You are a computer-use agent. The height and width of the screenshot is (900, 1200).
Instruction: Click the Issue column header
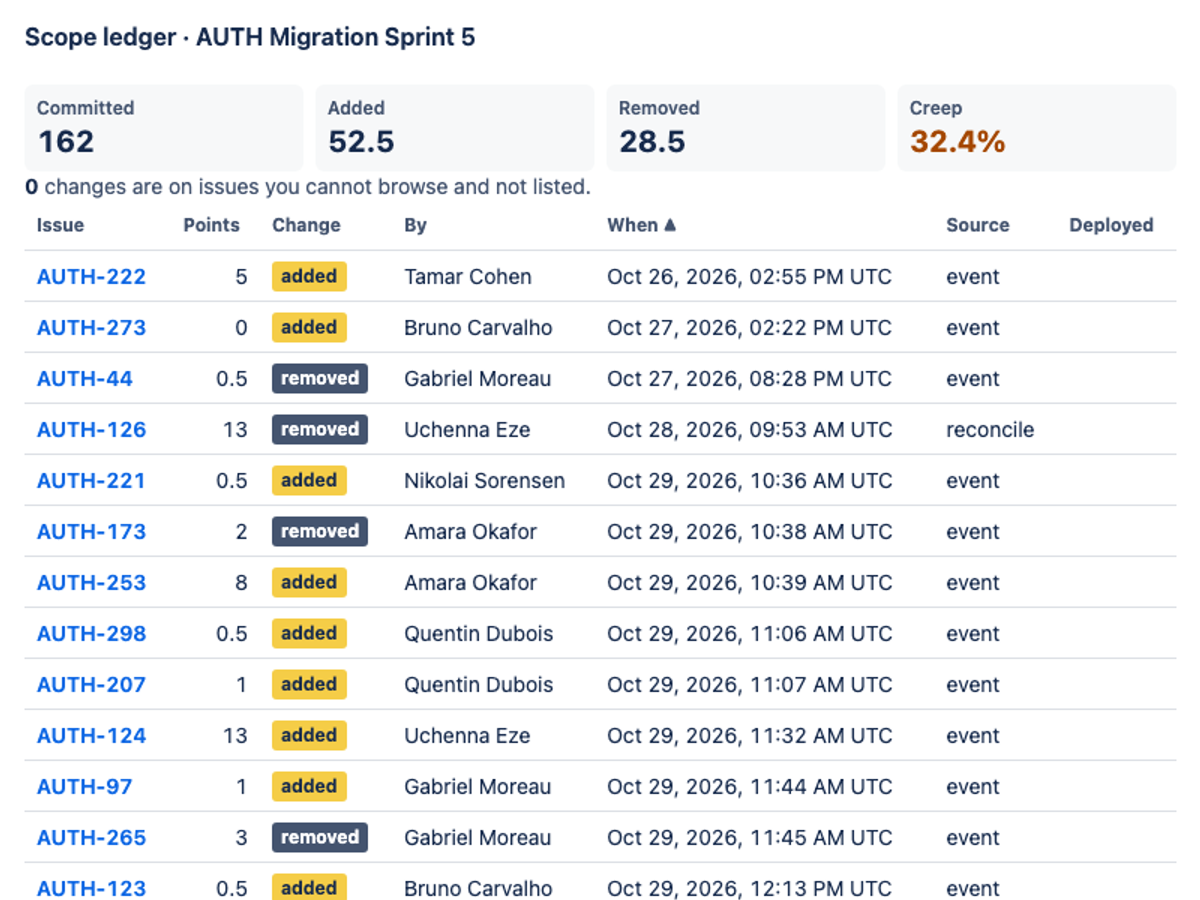pos(60,225)
